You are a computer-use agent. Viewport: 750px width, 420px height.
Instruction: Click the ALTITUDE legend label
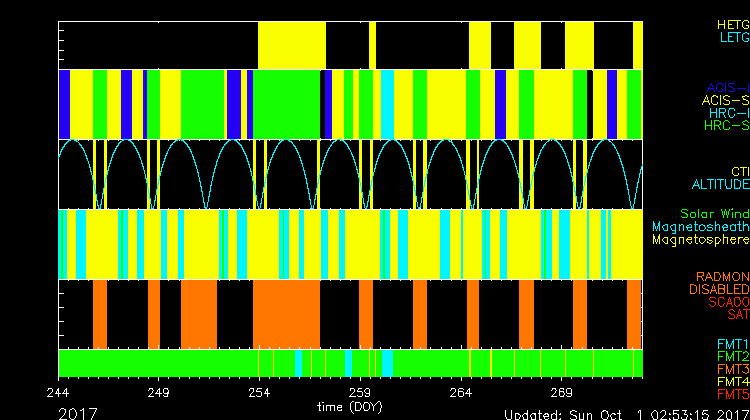click(x=720, y=185)
